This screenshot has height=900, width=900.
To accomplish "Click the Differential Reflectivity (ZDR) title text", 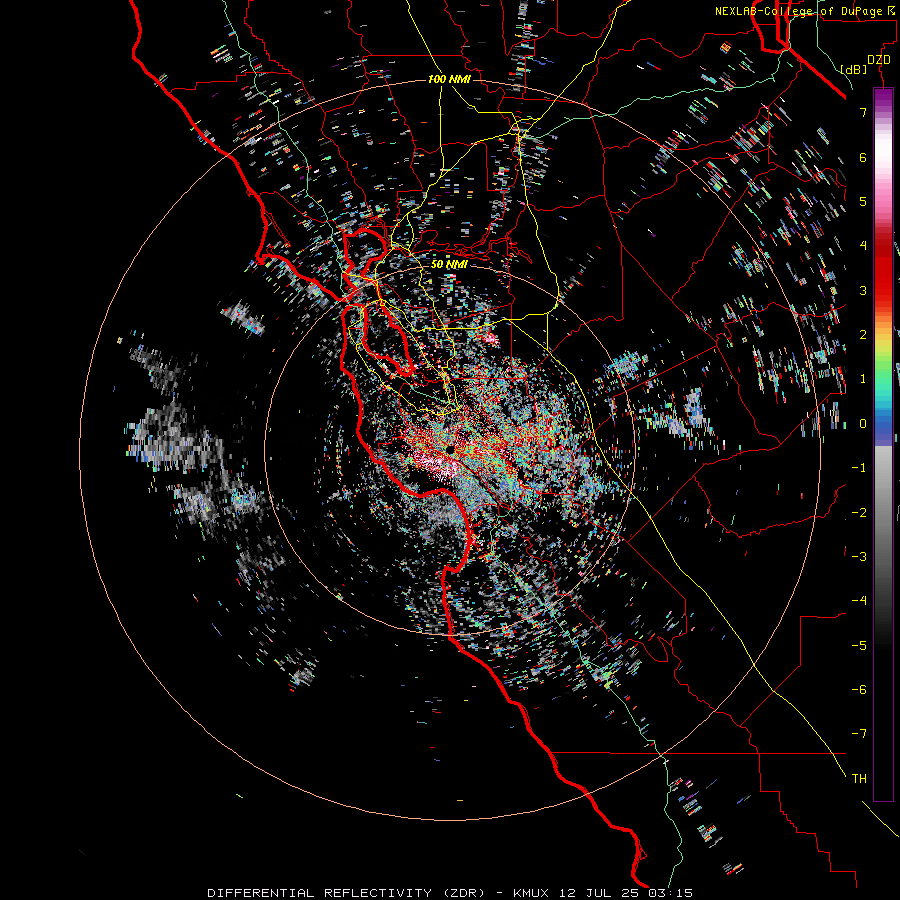I will pyautogui.click(x=351, y=893).
